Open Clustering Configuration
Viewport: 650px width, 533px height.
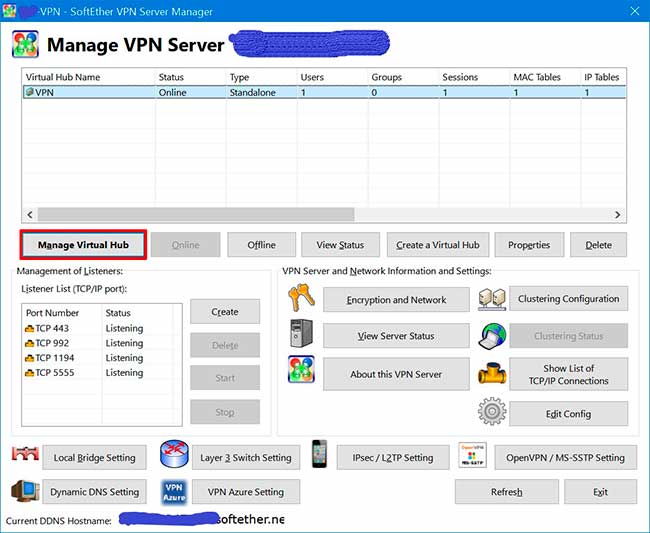click(569, 299)
